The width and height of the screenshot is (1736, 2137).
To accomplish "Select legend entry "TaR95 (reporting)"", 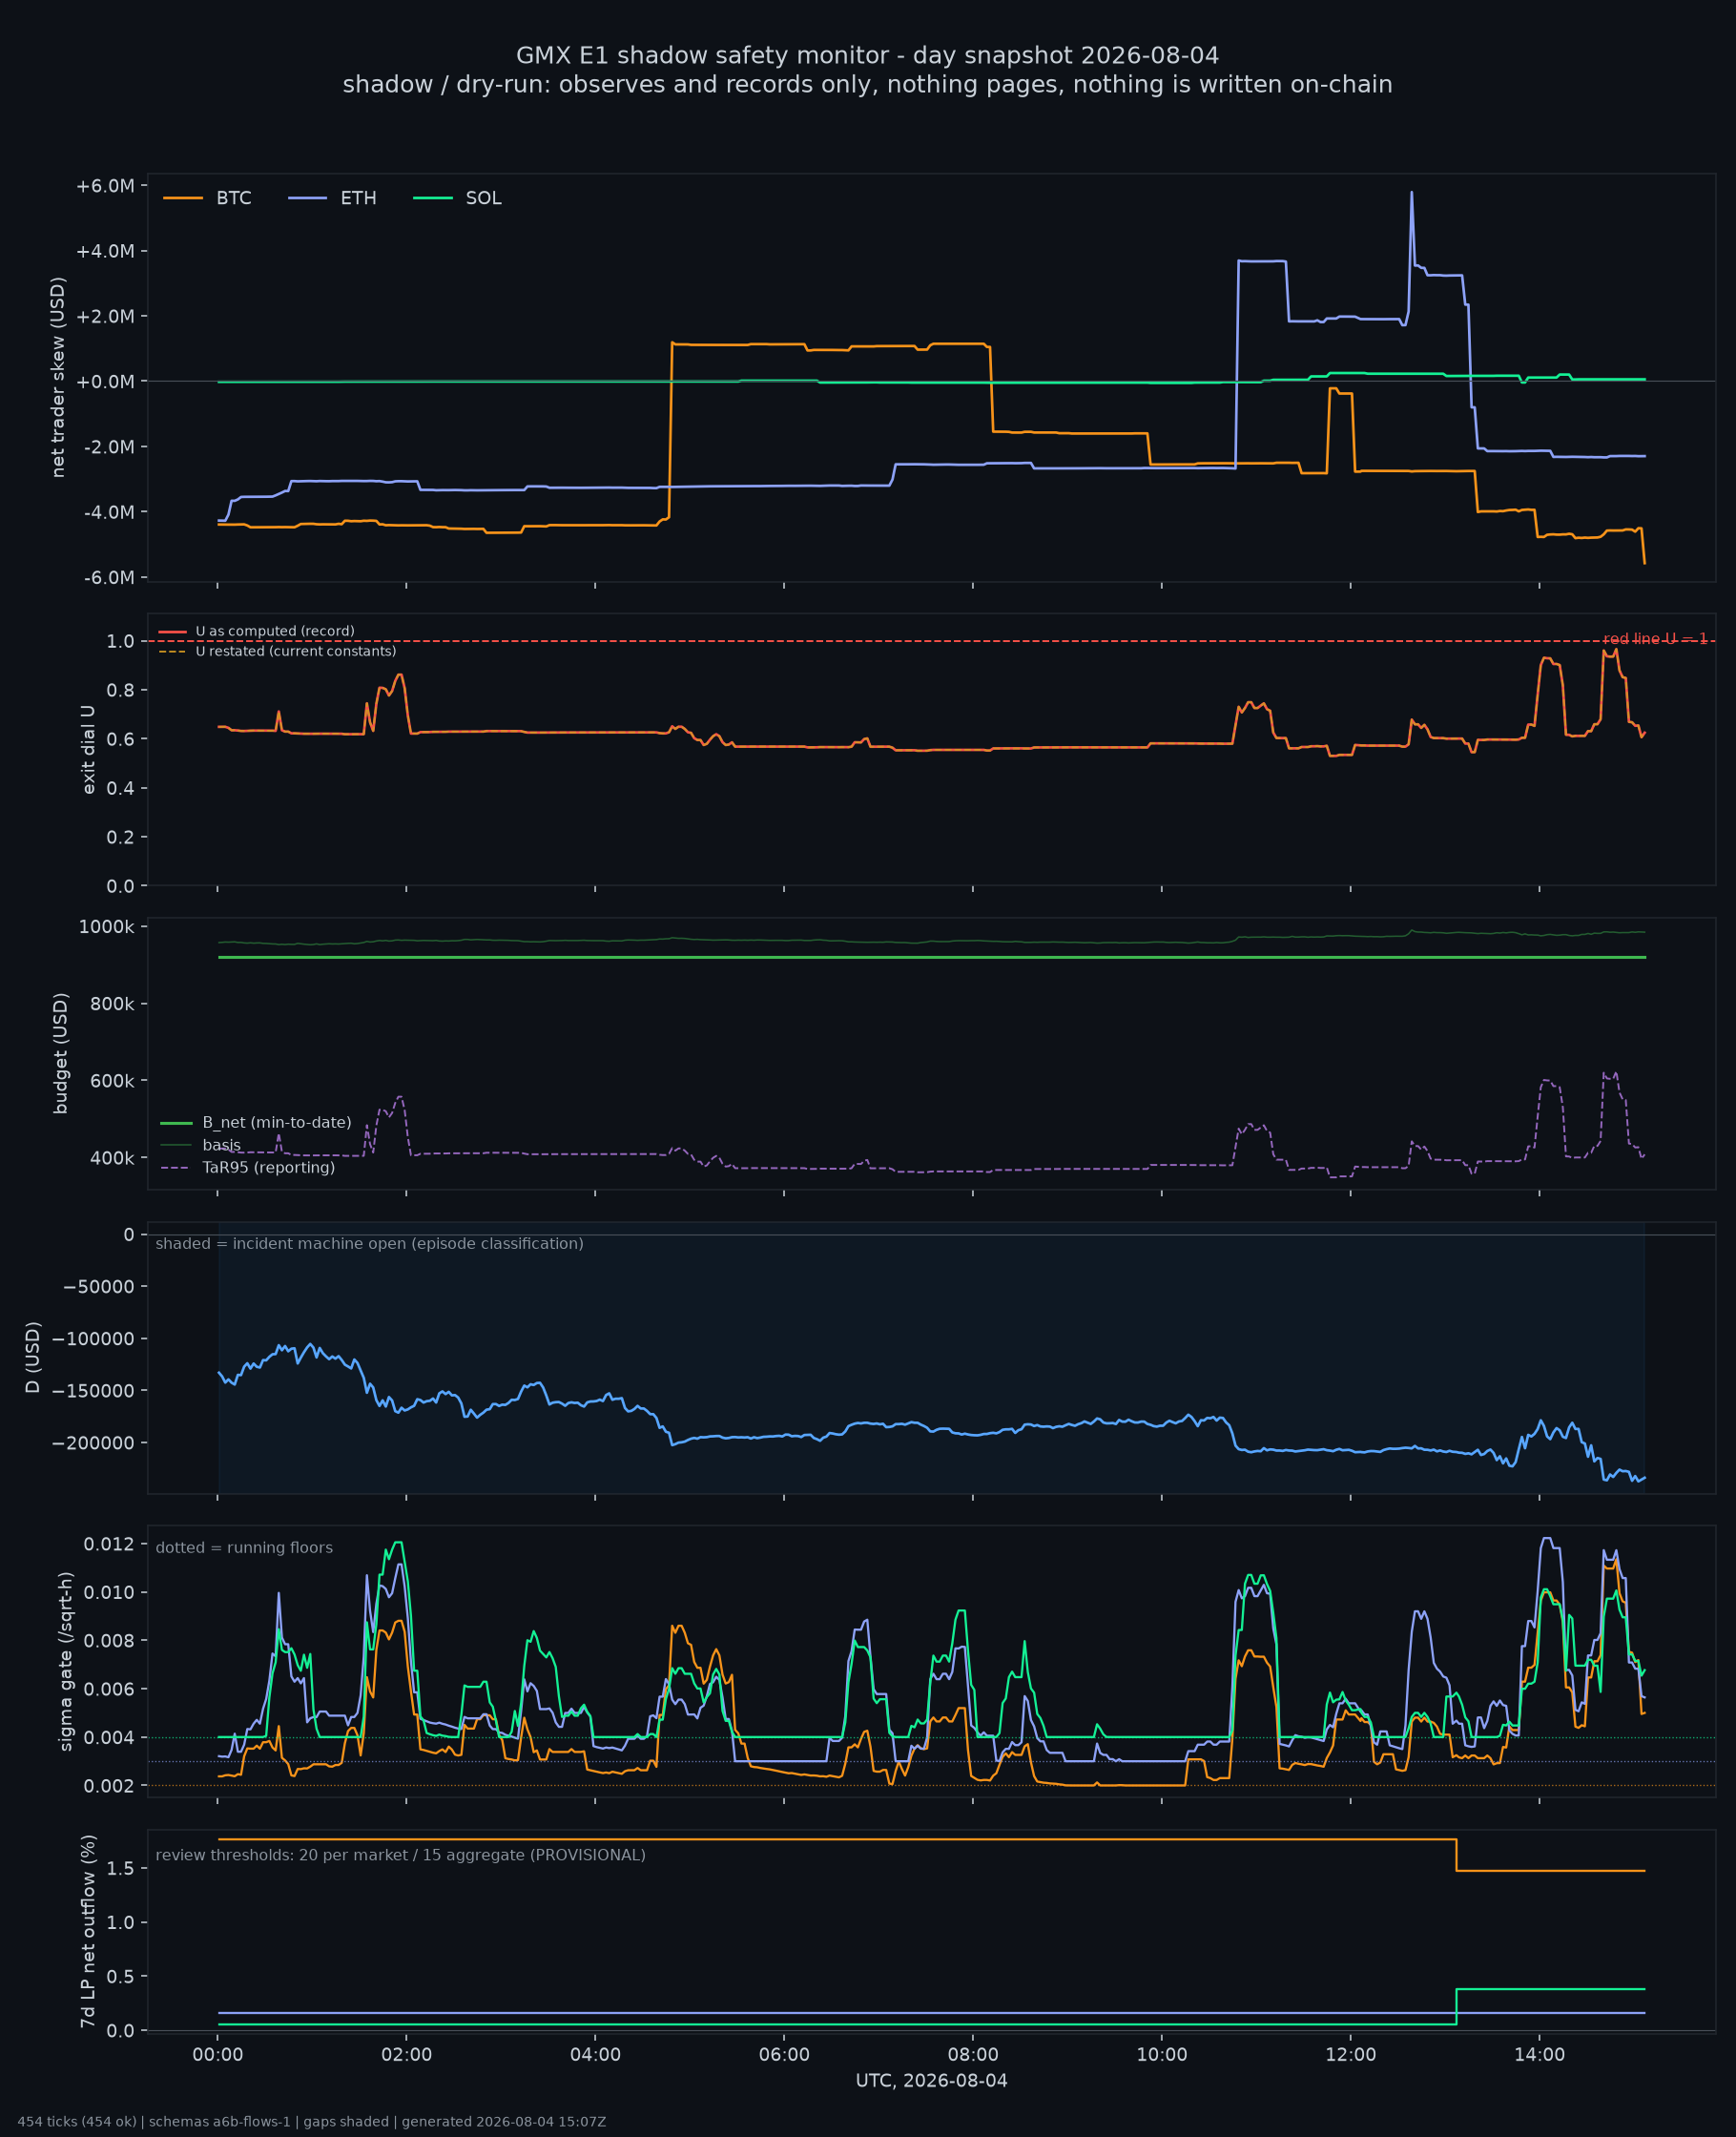I will pos(268,1168).
